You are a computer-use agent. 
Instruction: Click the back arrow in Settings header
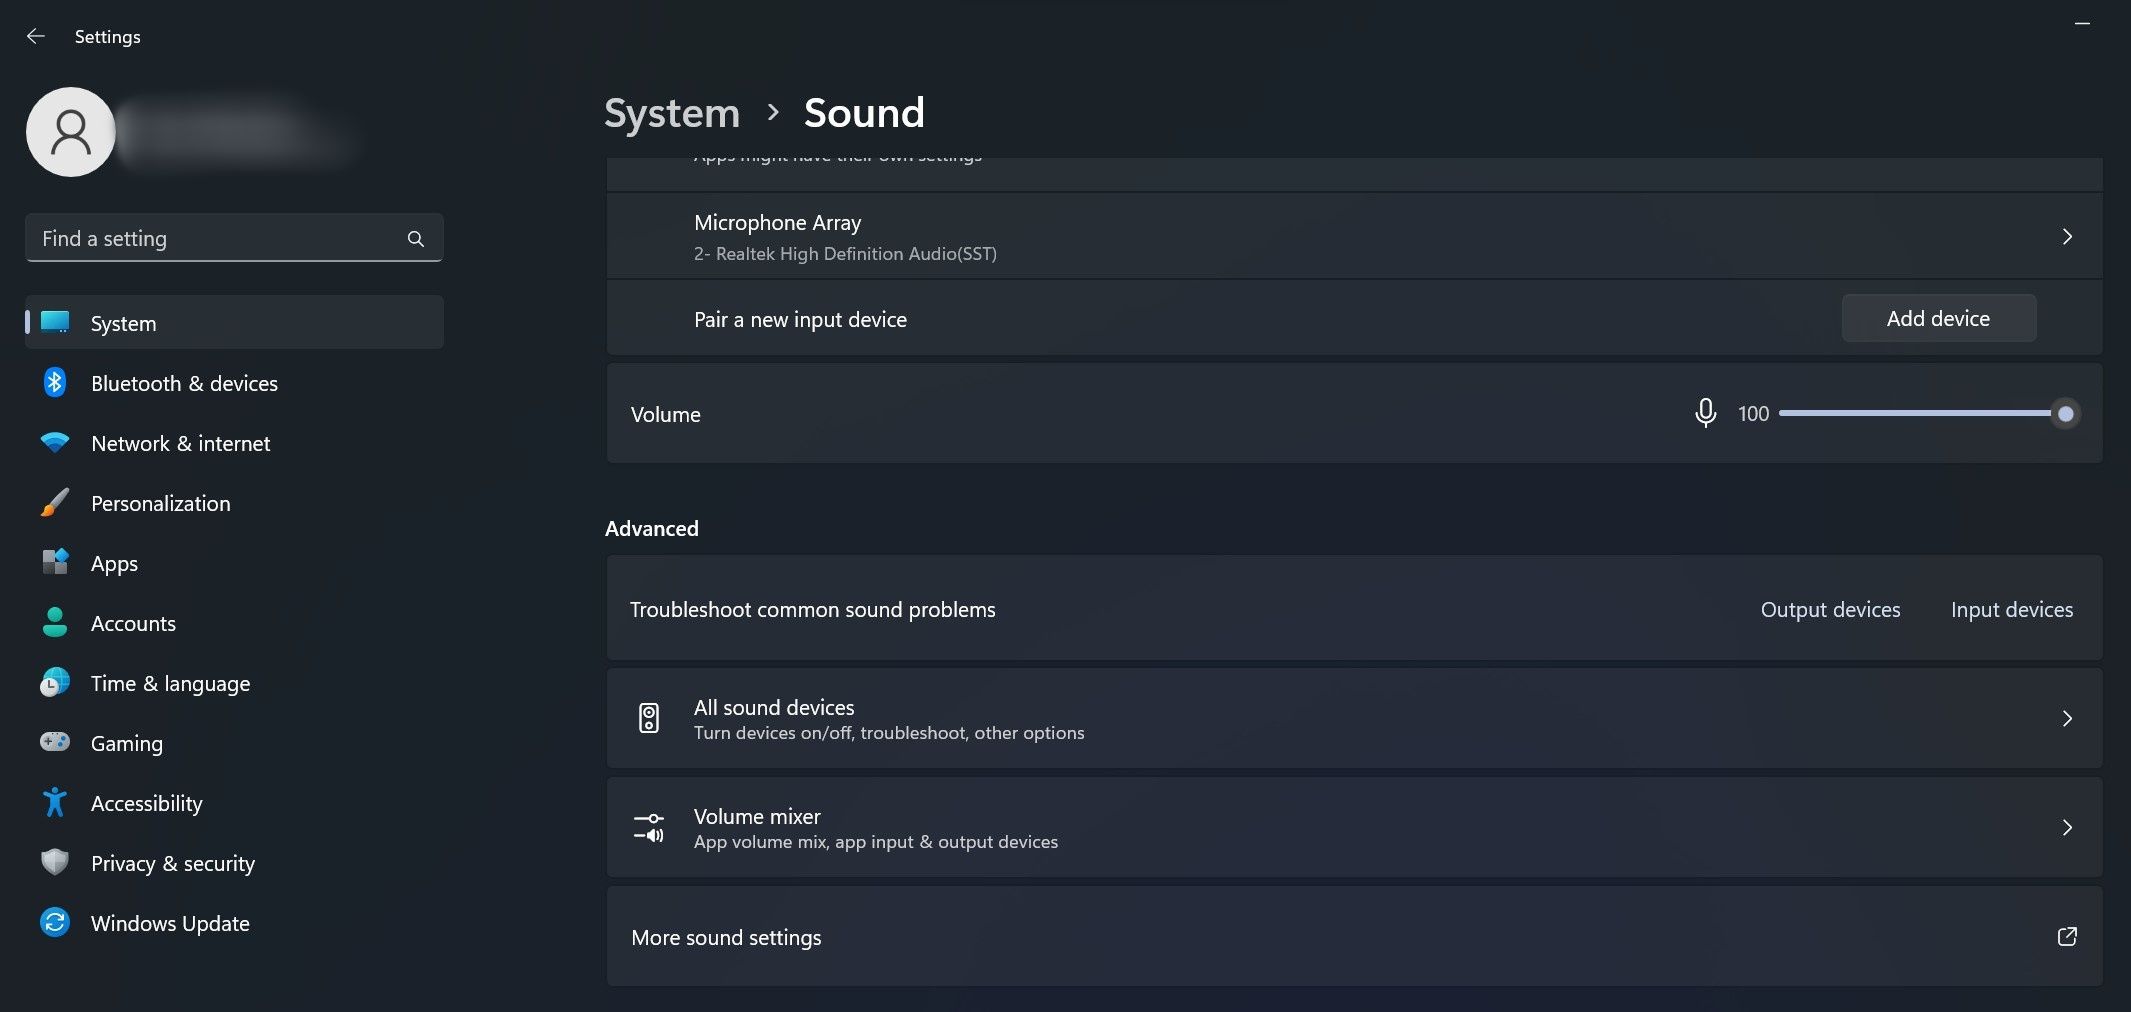(x=36, y=36)
